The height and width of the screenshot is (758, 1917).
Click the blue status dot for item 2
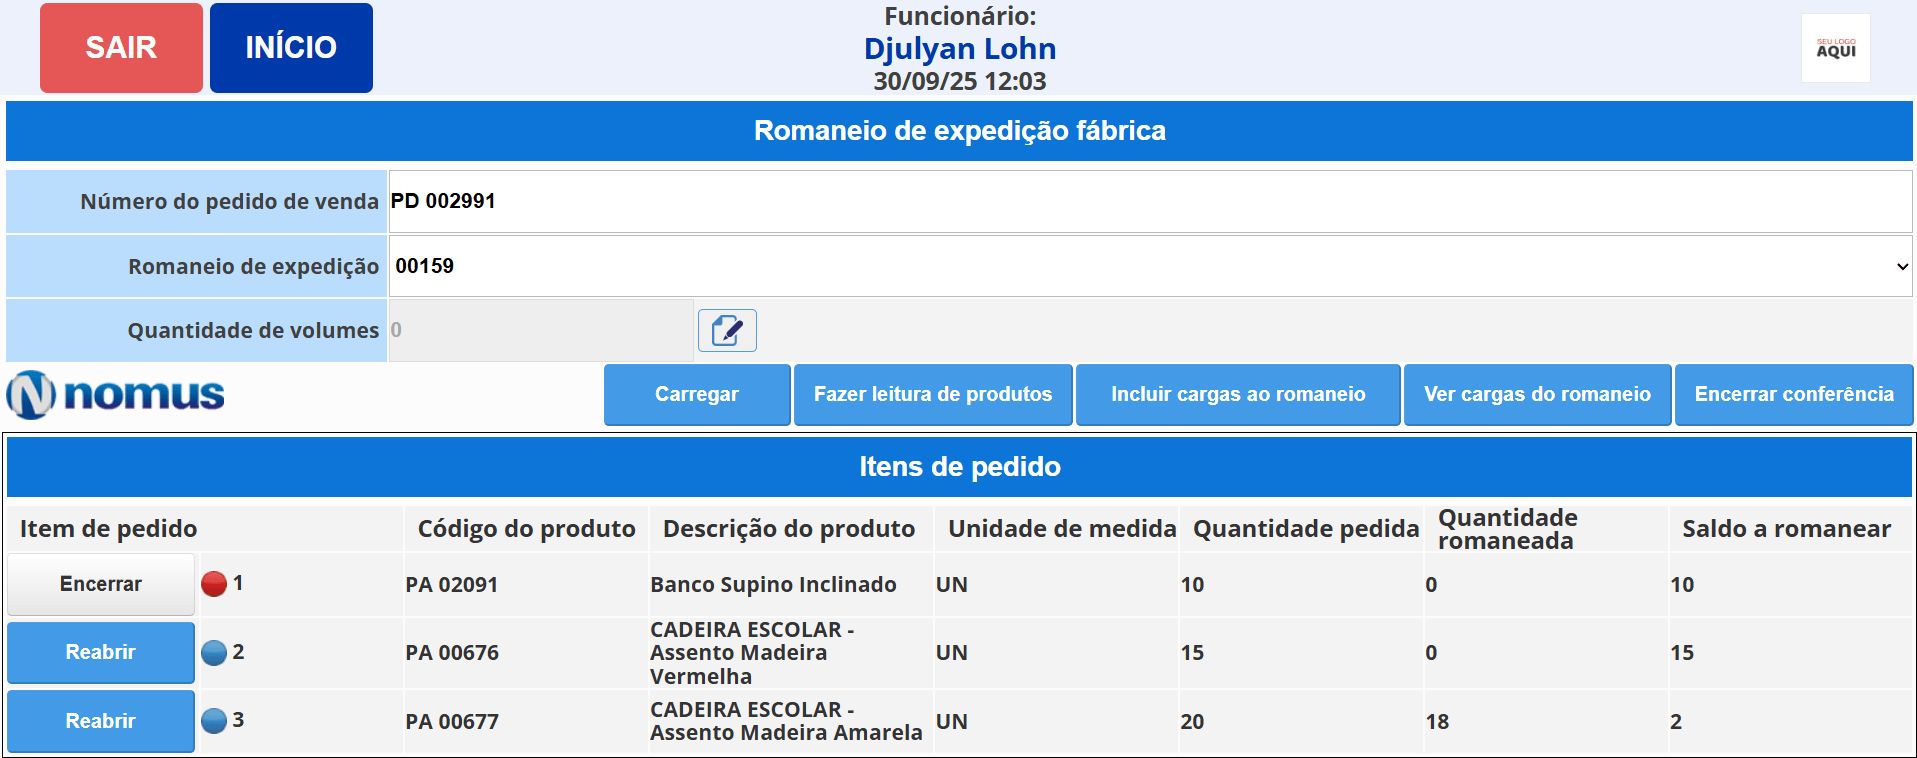[x=214, y=653]
